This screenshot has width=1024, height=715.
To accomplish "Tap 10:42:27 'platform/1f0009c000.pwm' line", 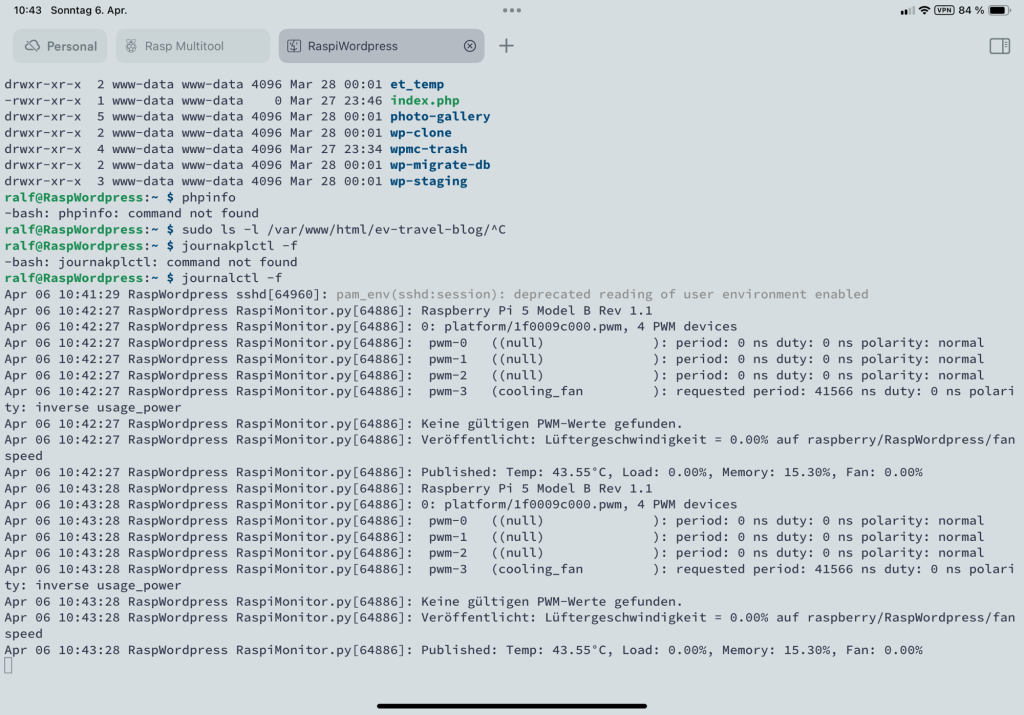I will (x=370, y=326).
